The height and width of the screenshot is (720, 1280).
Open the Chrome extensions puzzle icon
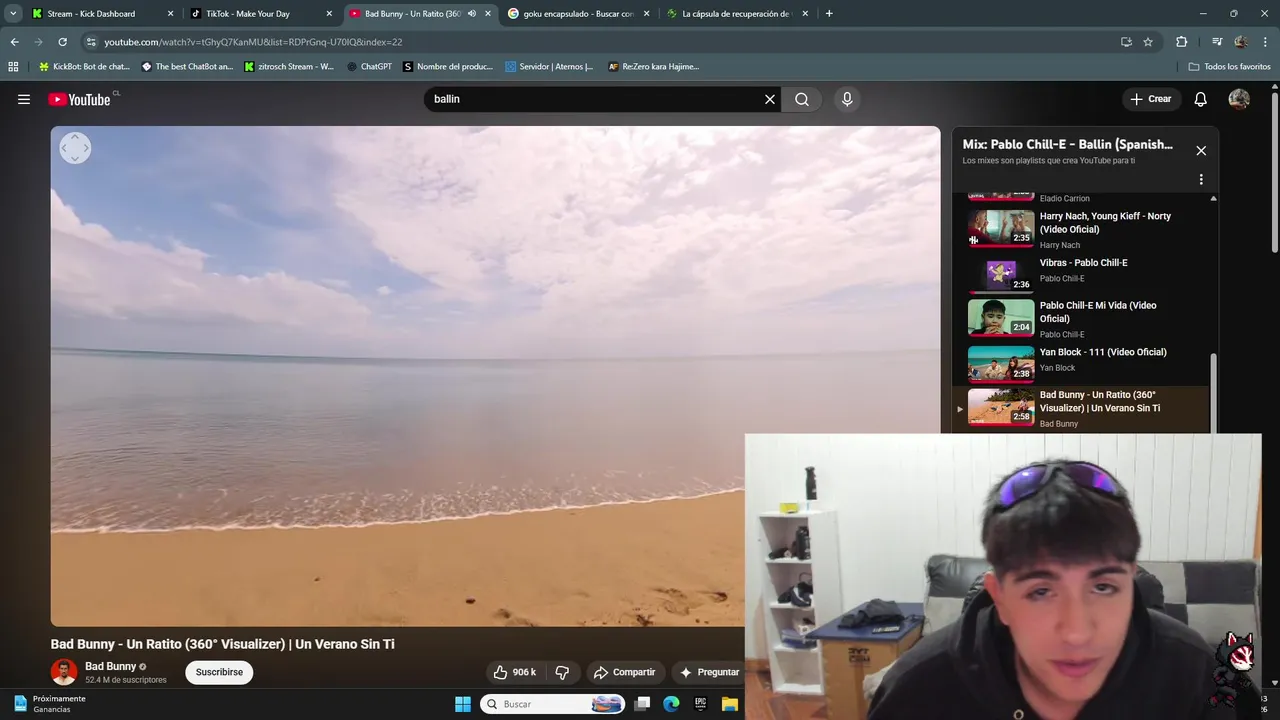pos(1181,42)
